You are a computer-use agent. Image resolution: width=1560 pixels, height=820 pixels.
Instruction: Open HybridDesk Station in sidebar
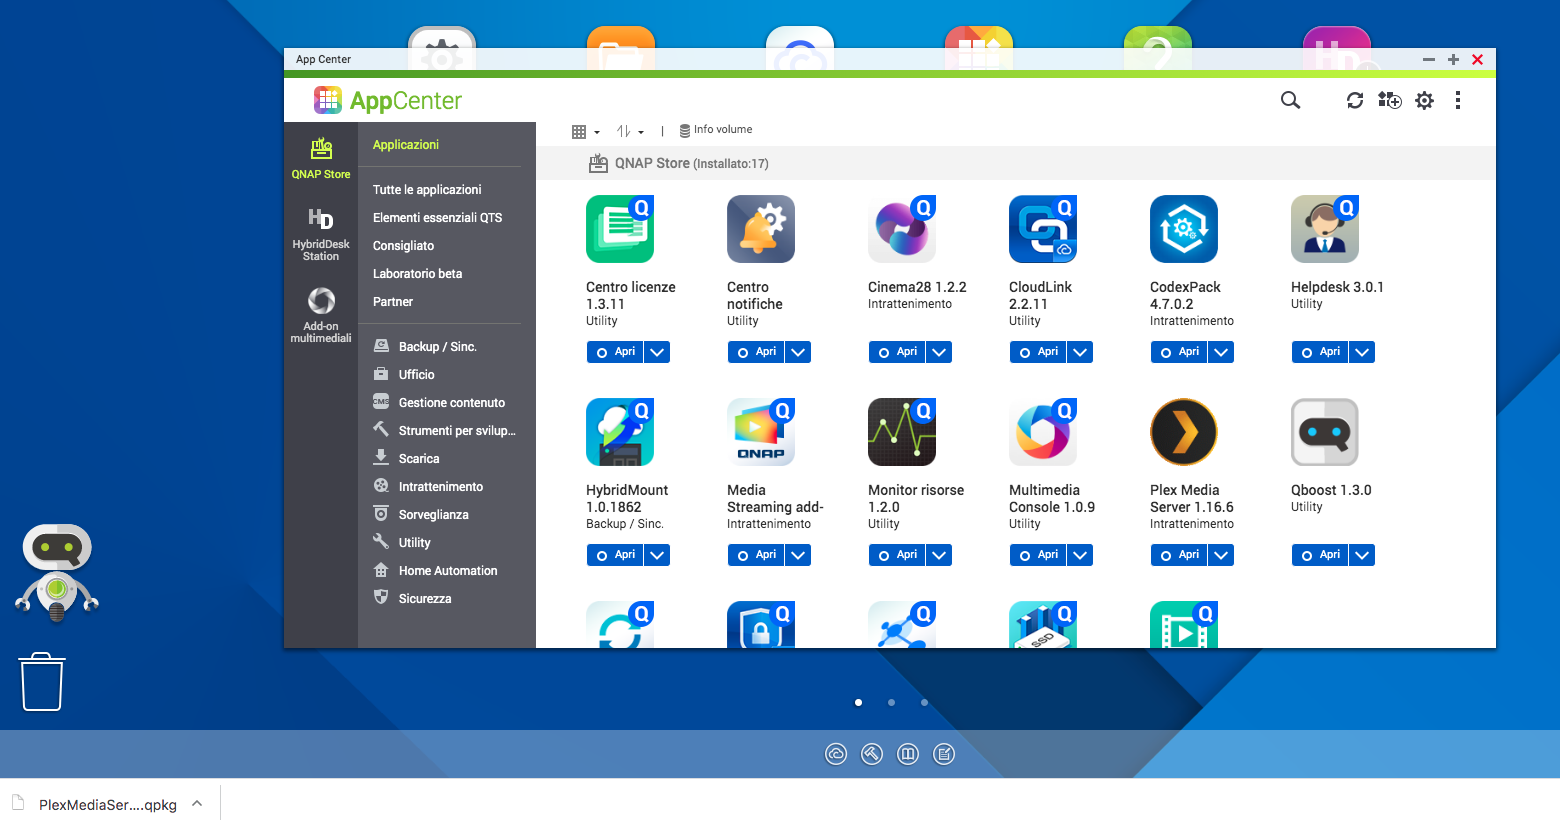[x=321, y=234]
